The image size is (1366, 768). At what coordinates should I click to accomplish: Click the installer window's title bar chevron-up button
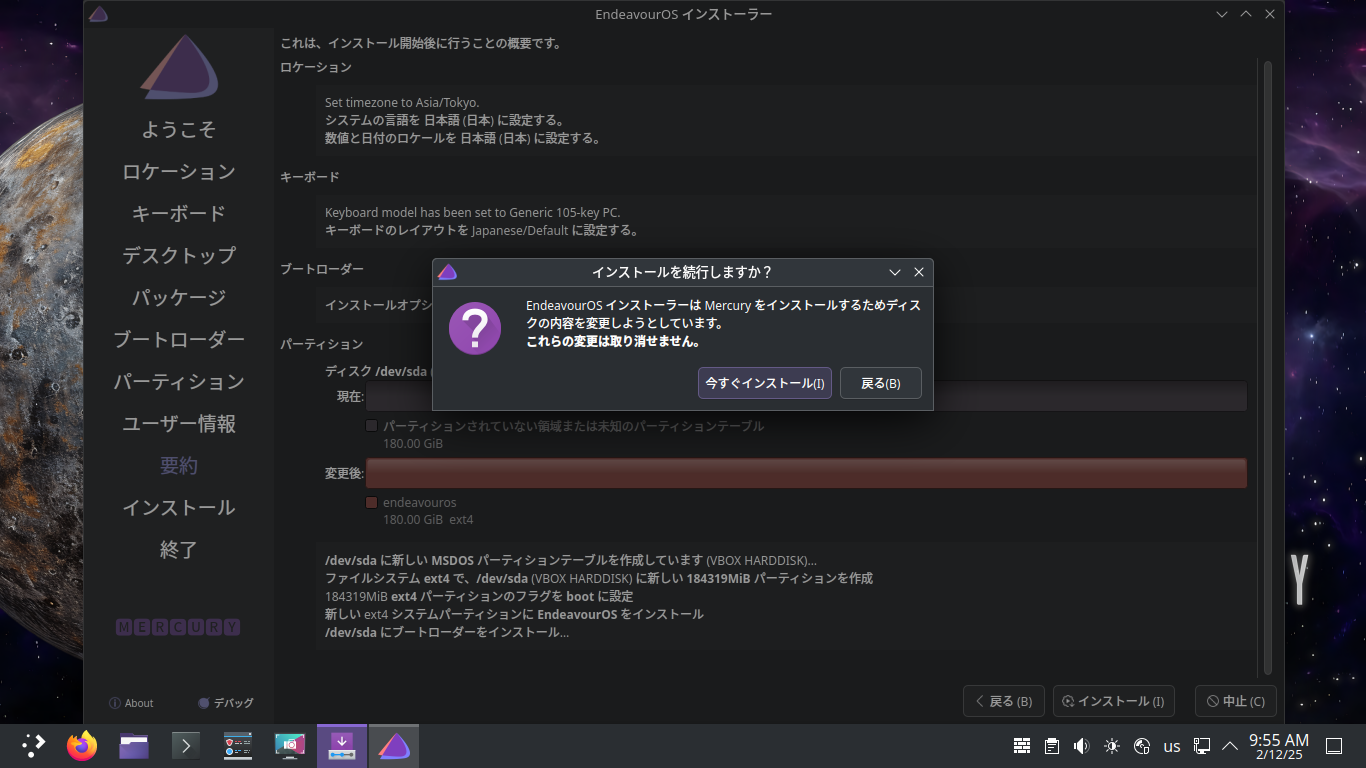click(x=1246, y=14)
